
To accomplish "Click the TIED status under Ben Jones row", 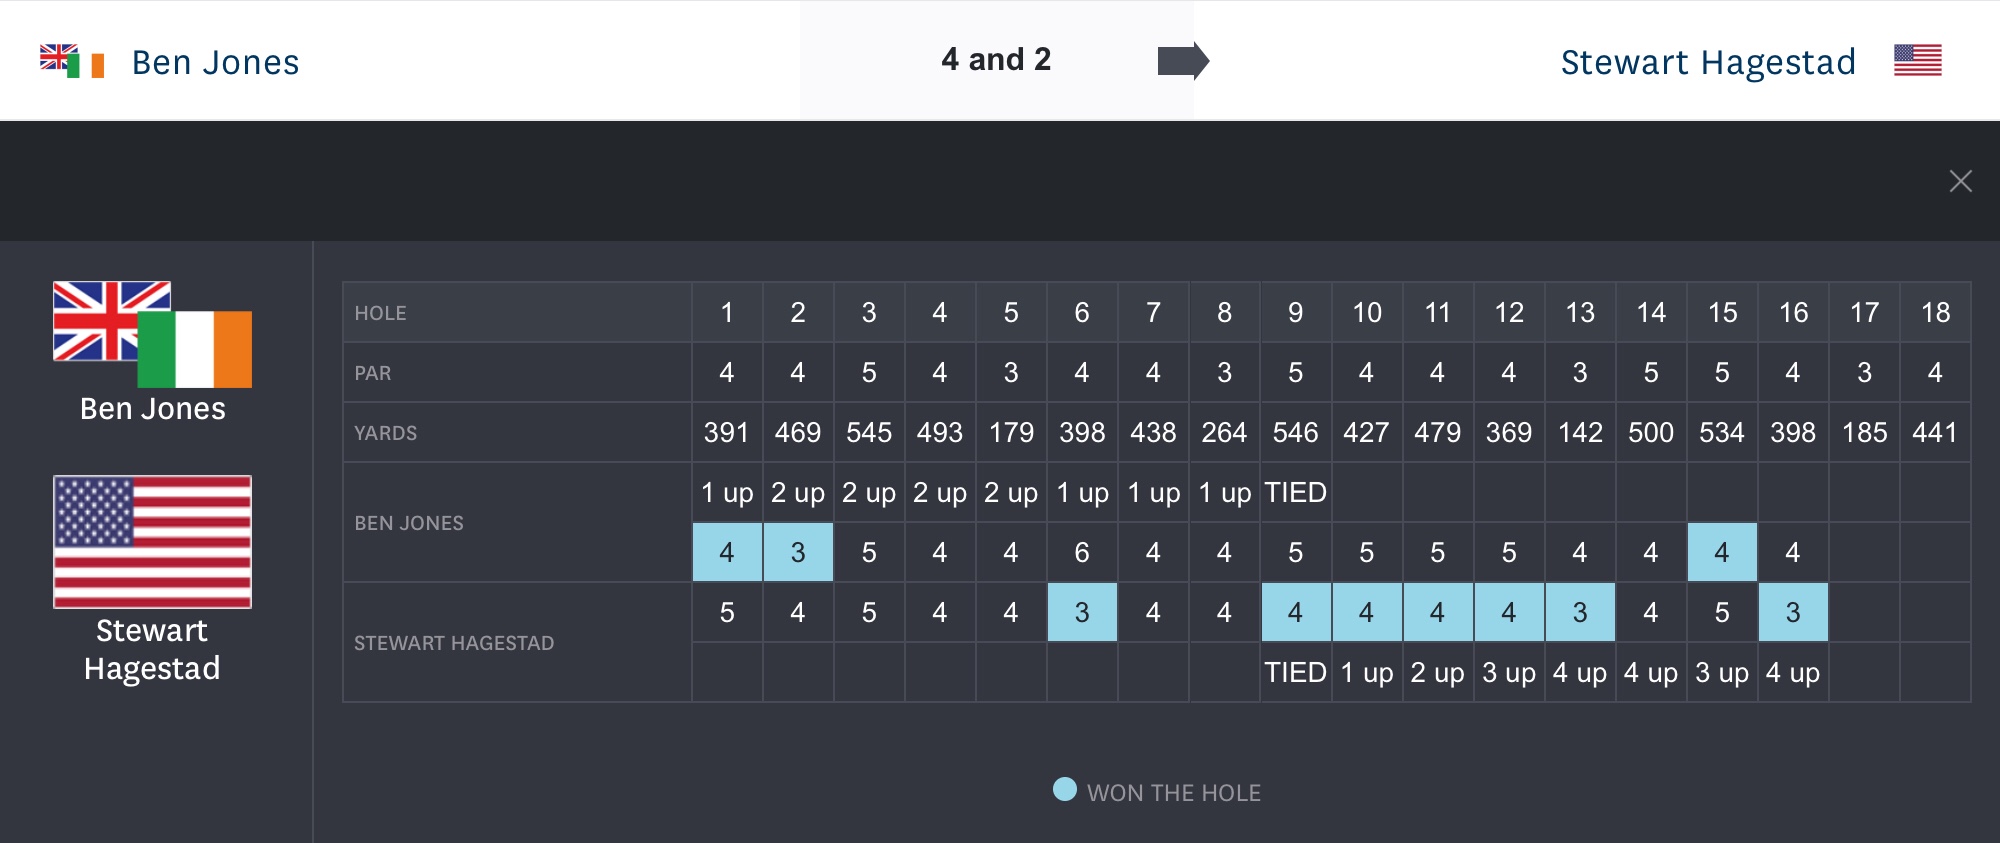I will coord(1295,492).
